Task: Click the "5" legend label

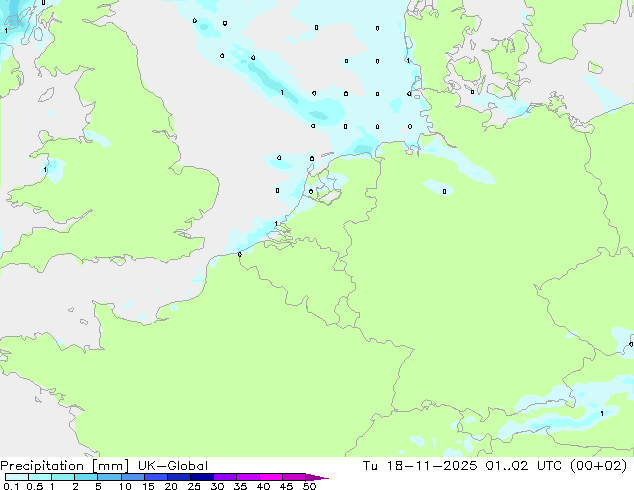Action: click(x=98, y=486)
